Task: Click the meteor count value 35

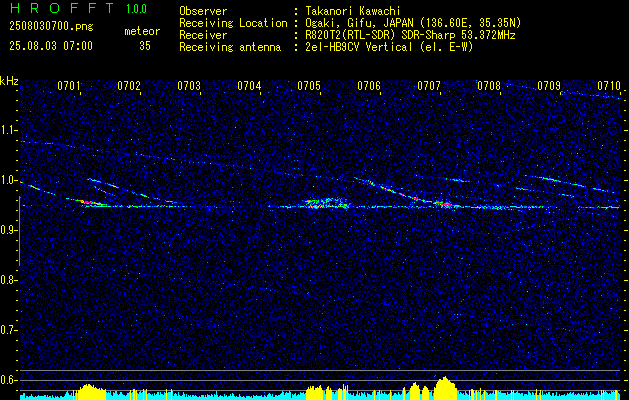Action: (x=145, y=46)
